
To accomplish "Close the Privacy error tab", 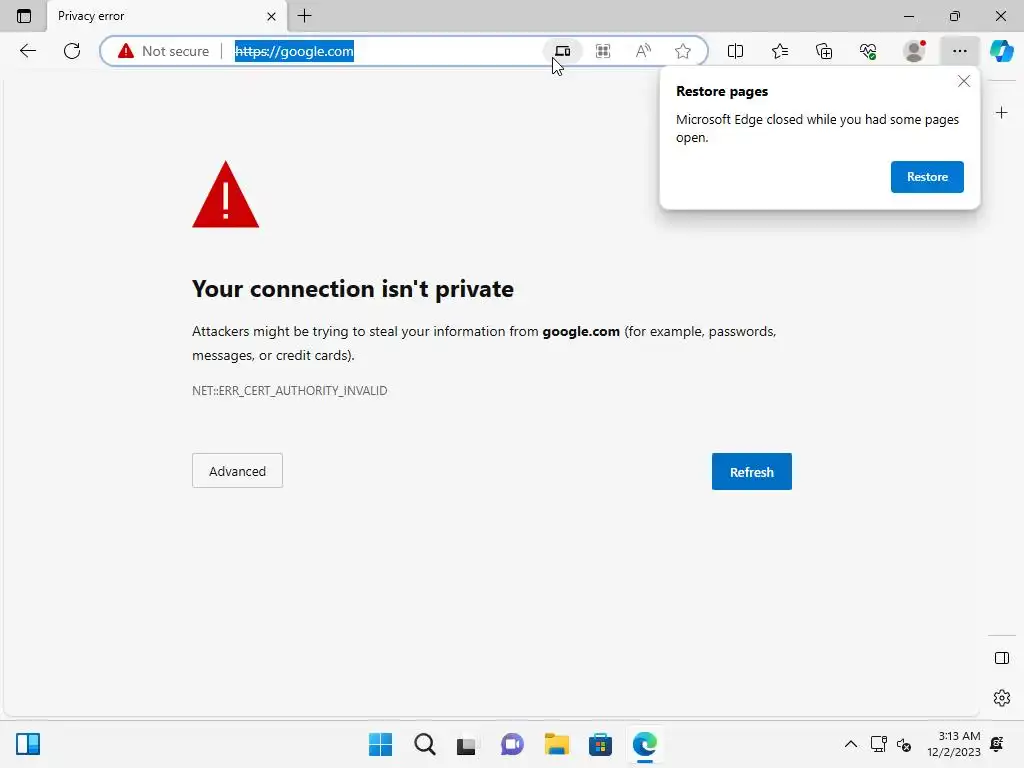I will 271,16.
